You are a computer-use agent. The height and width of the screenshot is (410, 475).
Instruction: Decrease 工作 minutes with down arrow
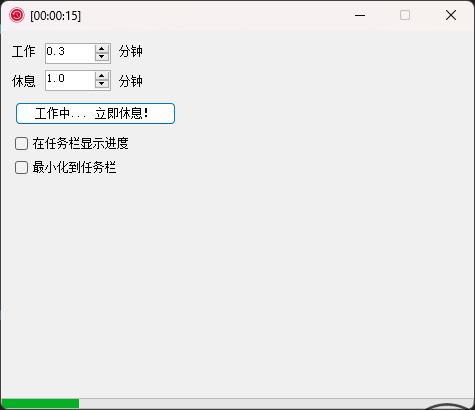tap(102, 57)
